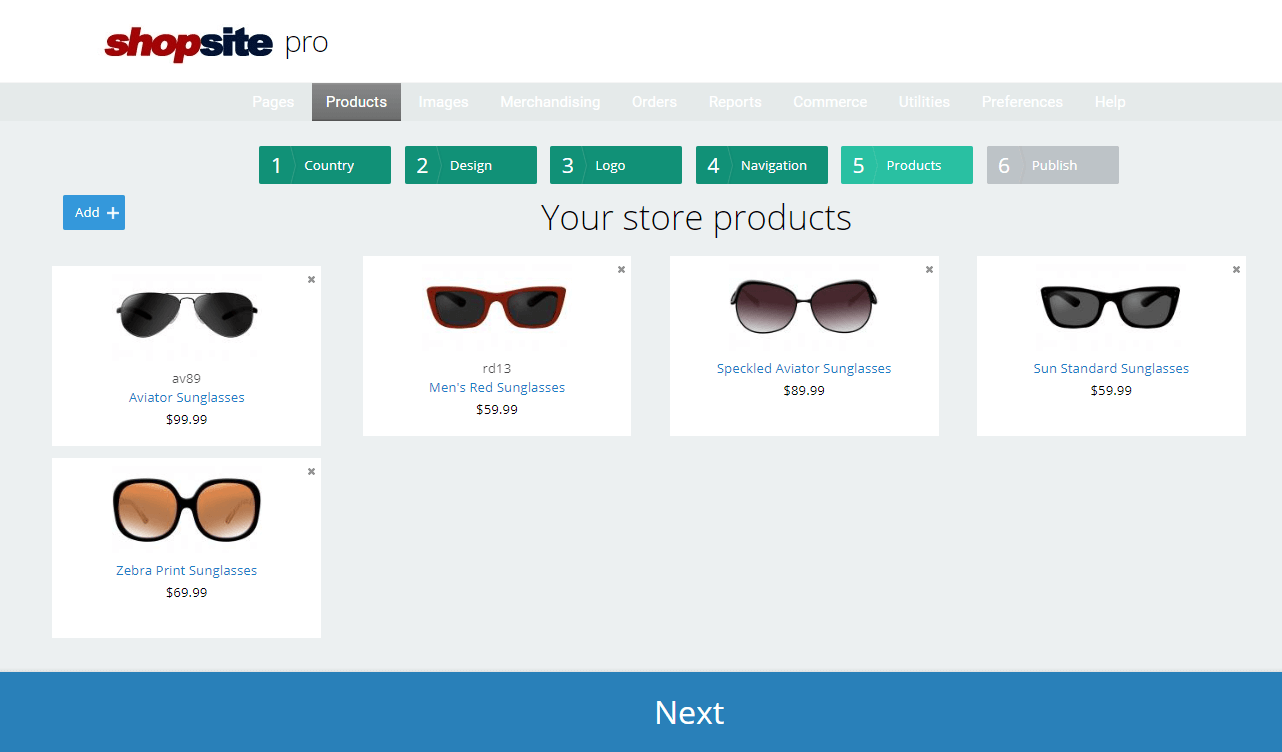This screenshot has width=1282, height=752.
Task: Open the Zebra Print Sunglasses link
Action: click(x=187, y=571)
